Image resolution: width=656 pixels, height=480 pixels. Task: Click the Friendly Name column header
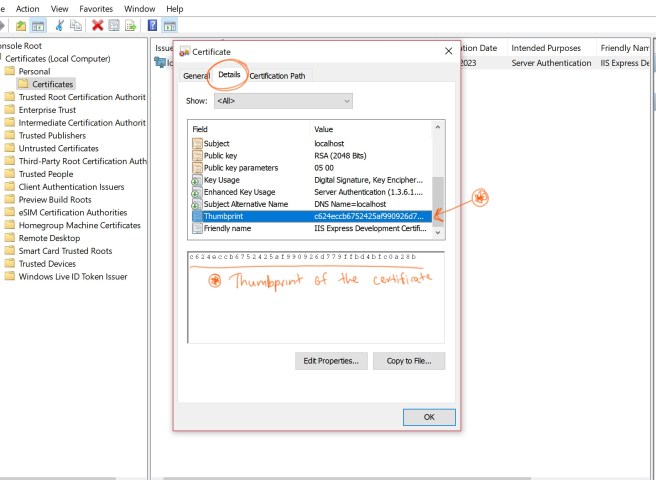(623, 48)
